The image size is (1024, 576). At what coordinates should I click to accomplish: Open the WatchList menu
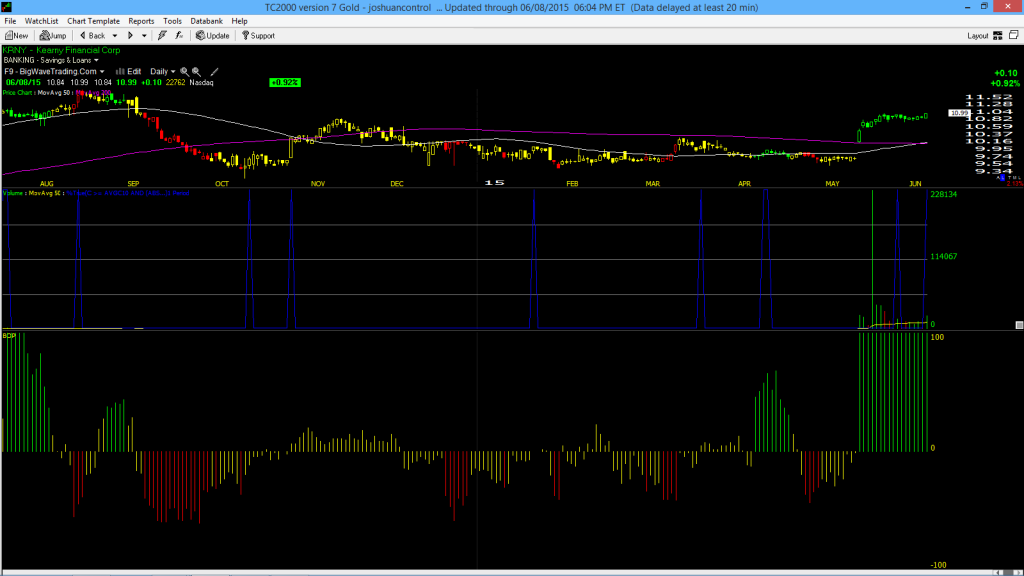(41, 21)
